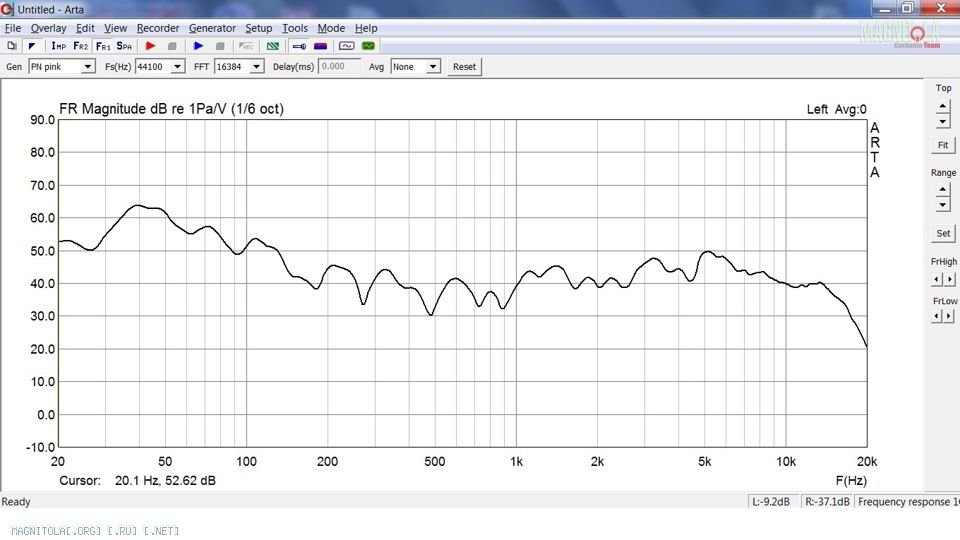The height and width of the screenshot is (540, 960).
Task: Click the Fit button under Top
Action: point(943,145)
